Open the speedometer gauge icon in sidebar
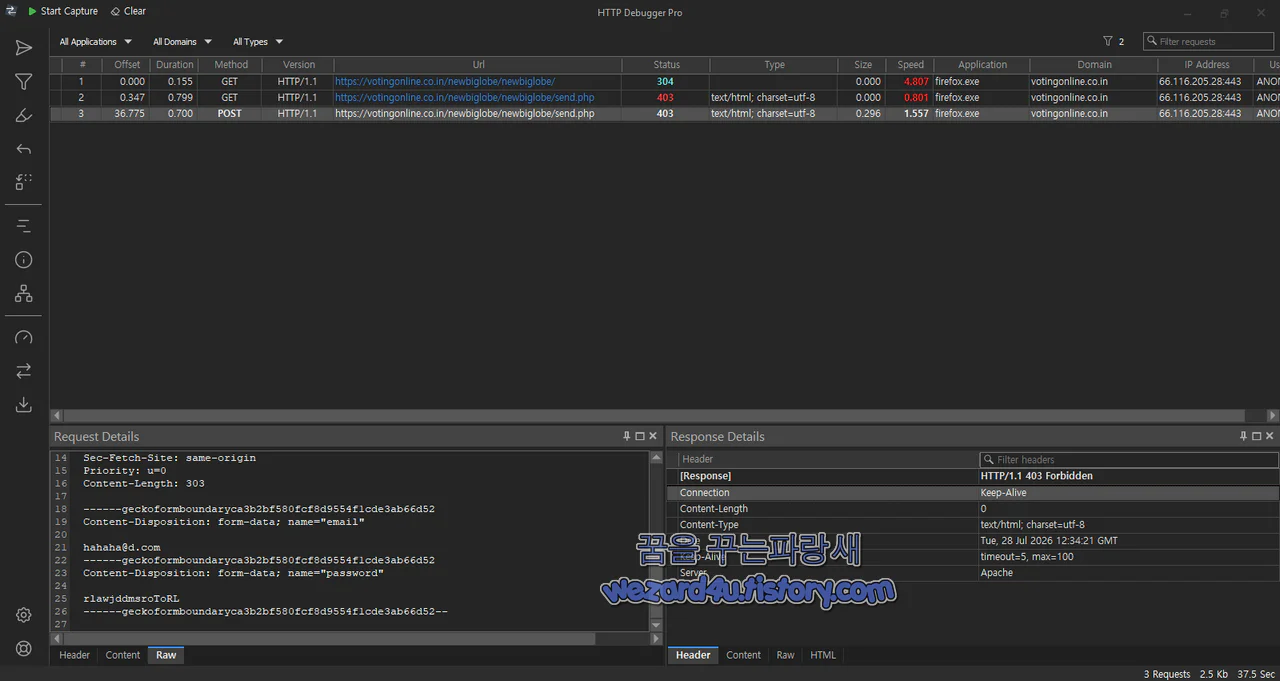This screenshot has height=681, width=1280. (24, 338)
